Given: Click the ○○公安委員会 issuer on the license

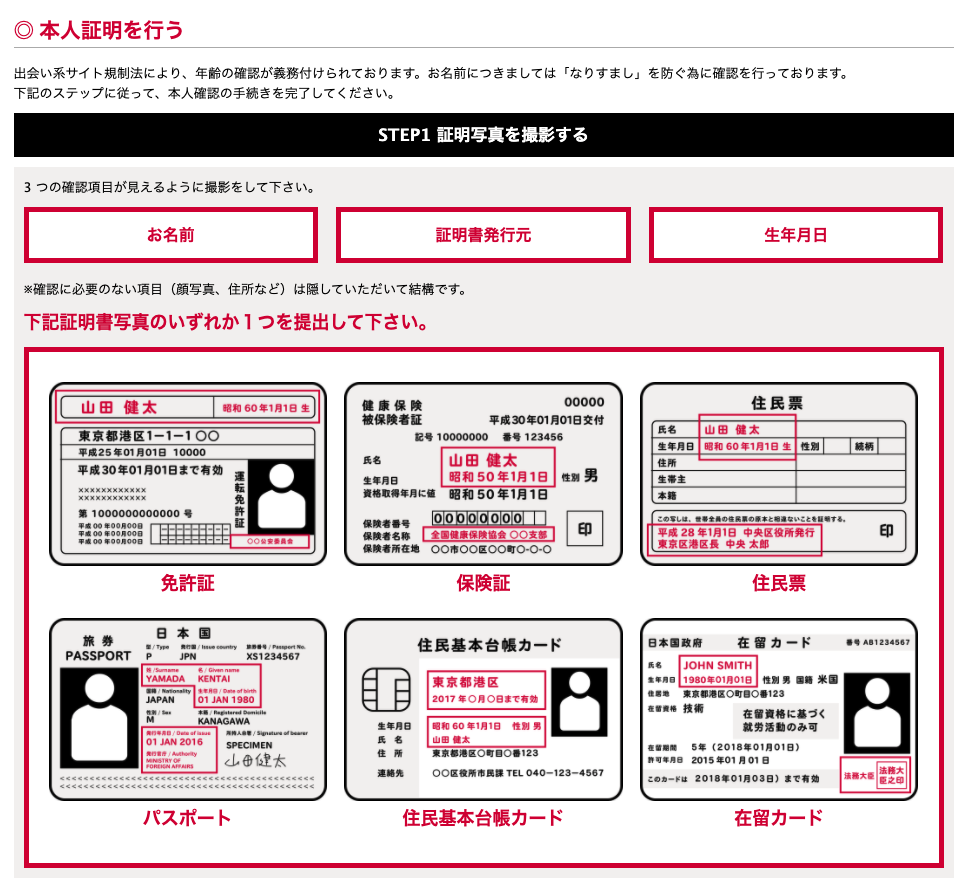Looking at the screenshot, I should (x=270, y=542).
